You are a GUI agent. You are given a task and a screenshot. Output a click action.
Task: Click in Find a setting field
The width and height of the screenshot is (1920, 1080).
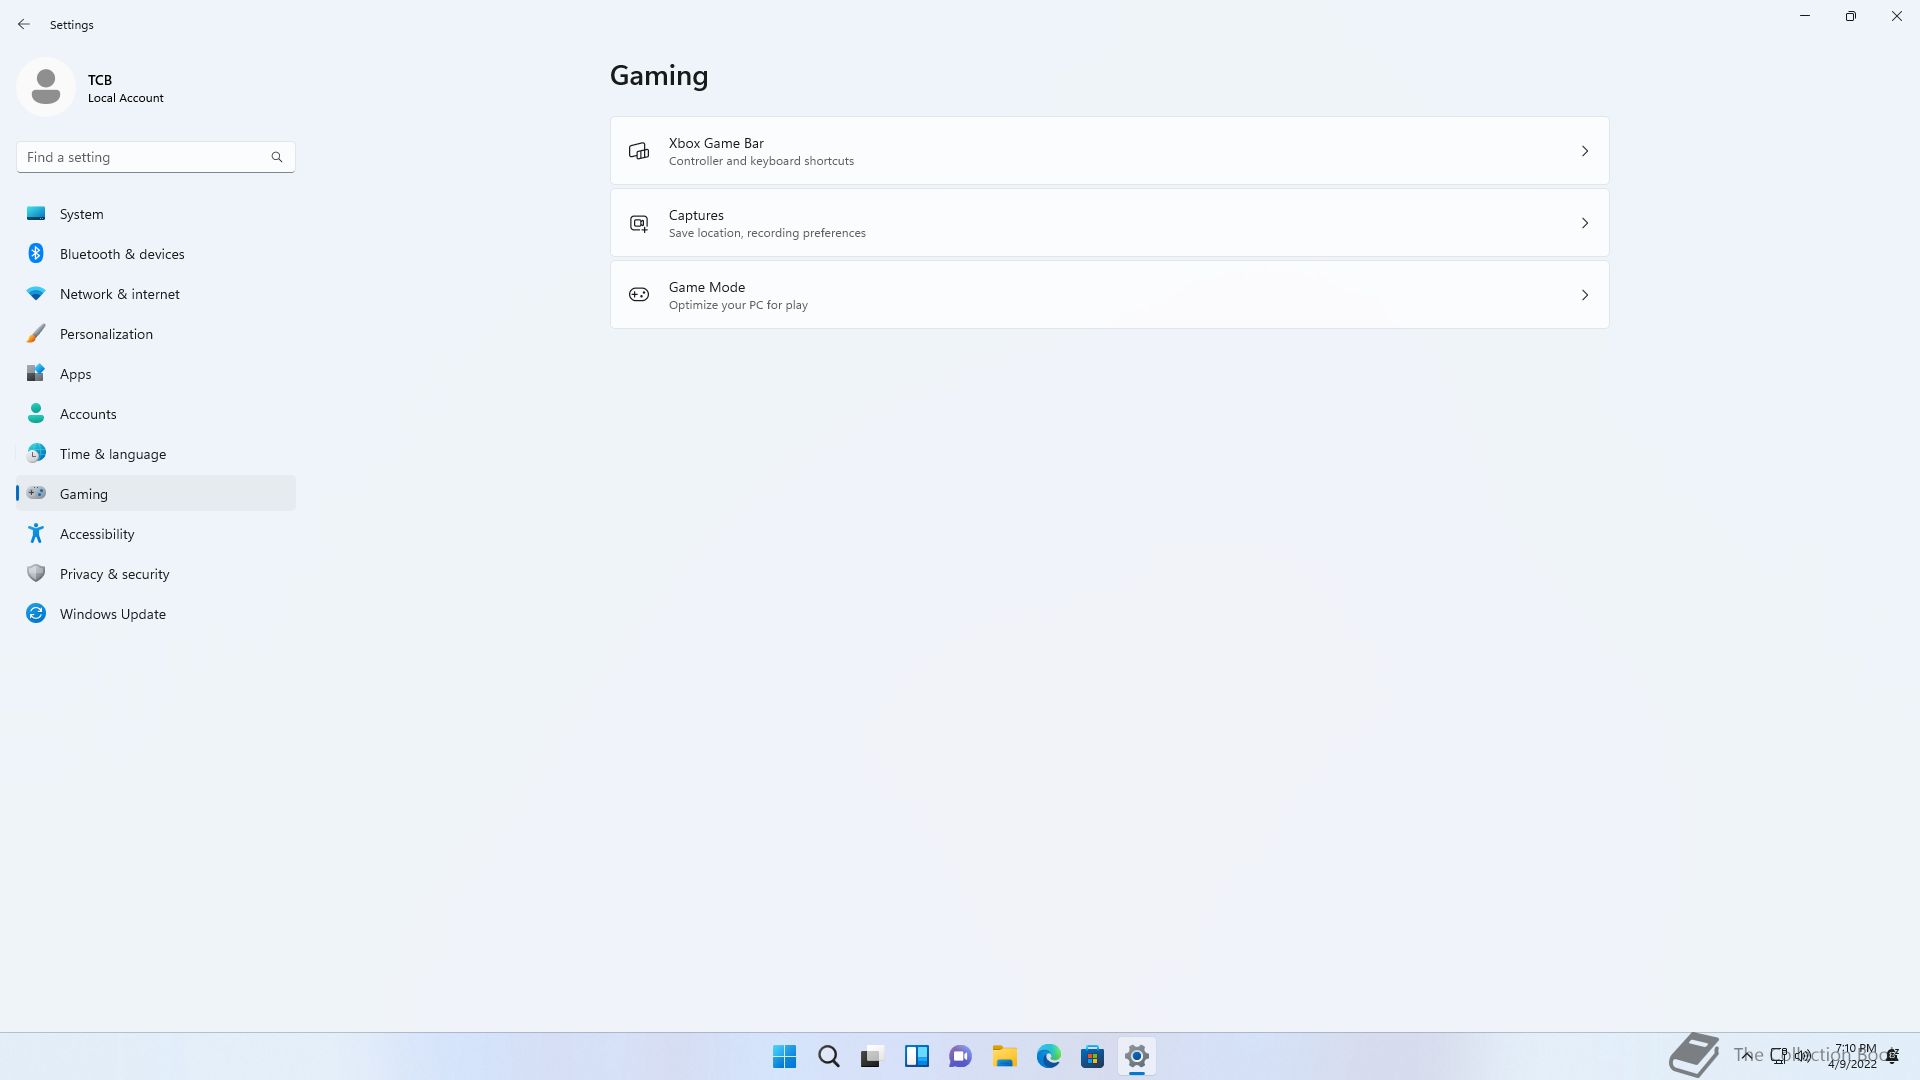156,157
